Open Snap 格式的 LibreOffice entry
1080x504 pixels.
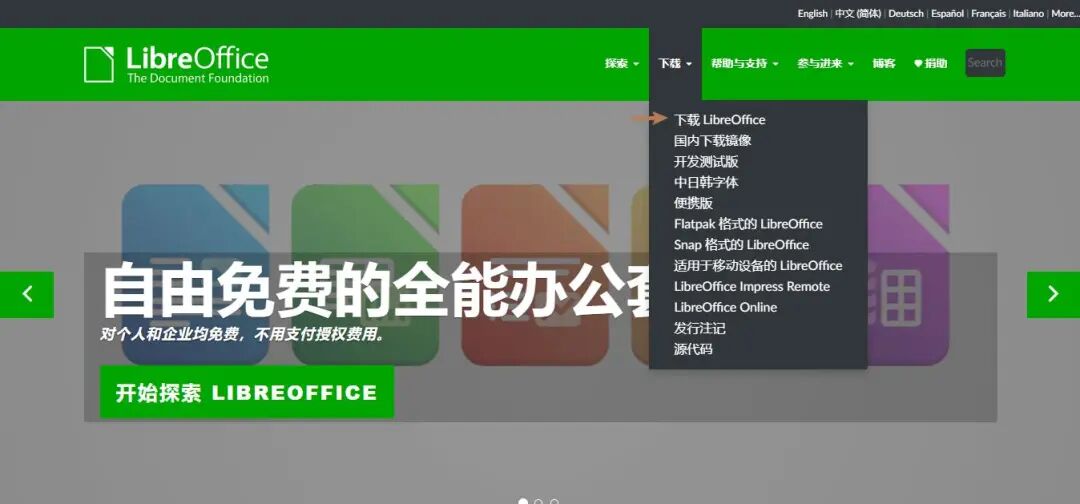coord(741,244)
